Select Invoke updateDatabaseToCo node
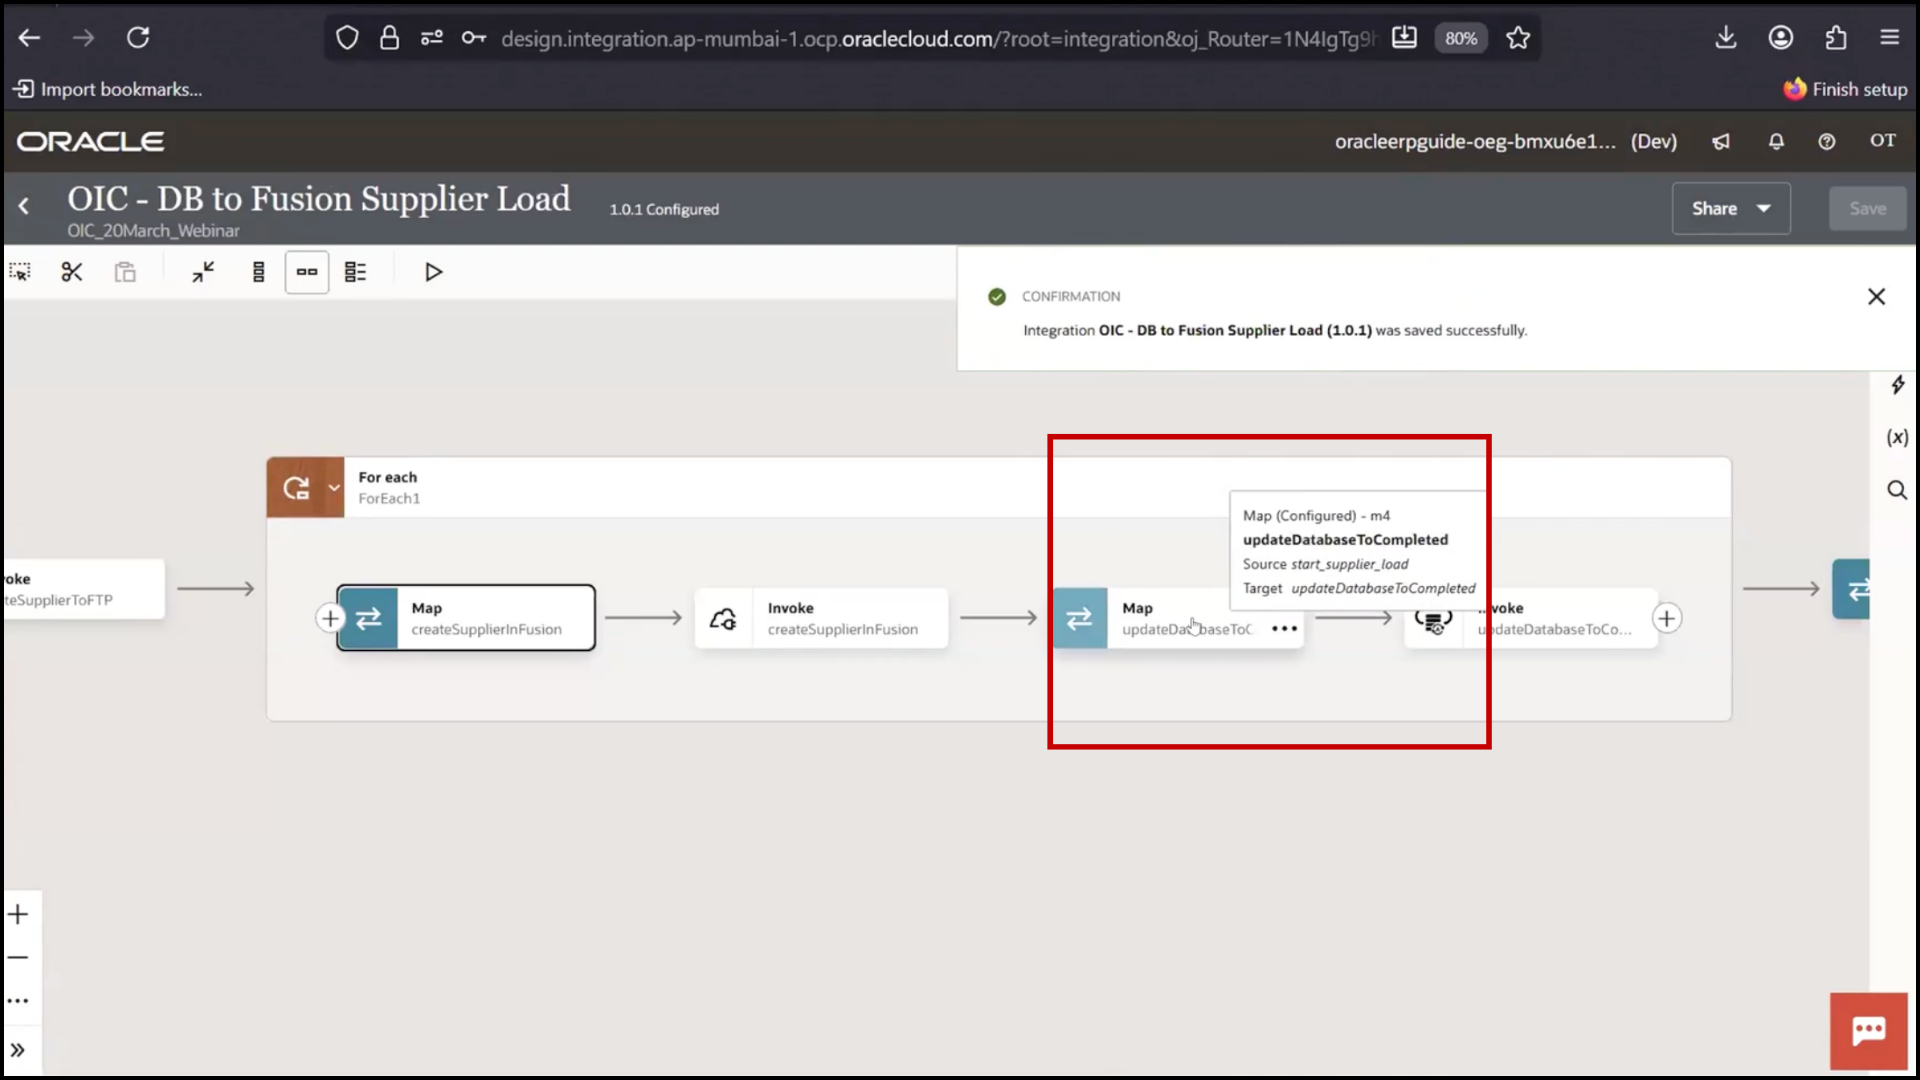The height and width of the screenshot is (1080, 1920). (x=1530, y=618)
